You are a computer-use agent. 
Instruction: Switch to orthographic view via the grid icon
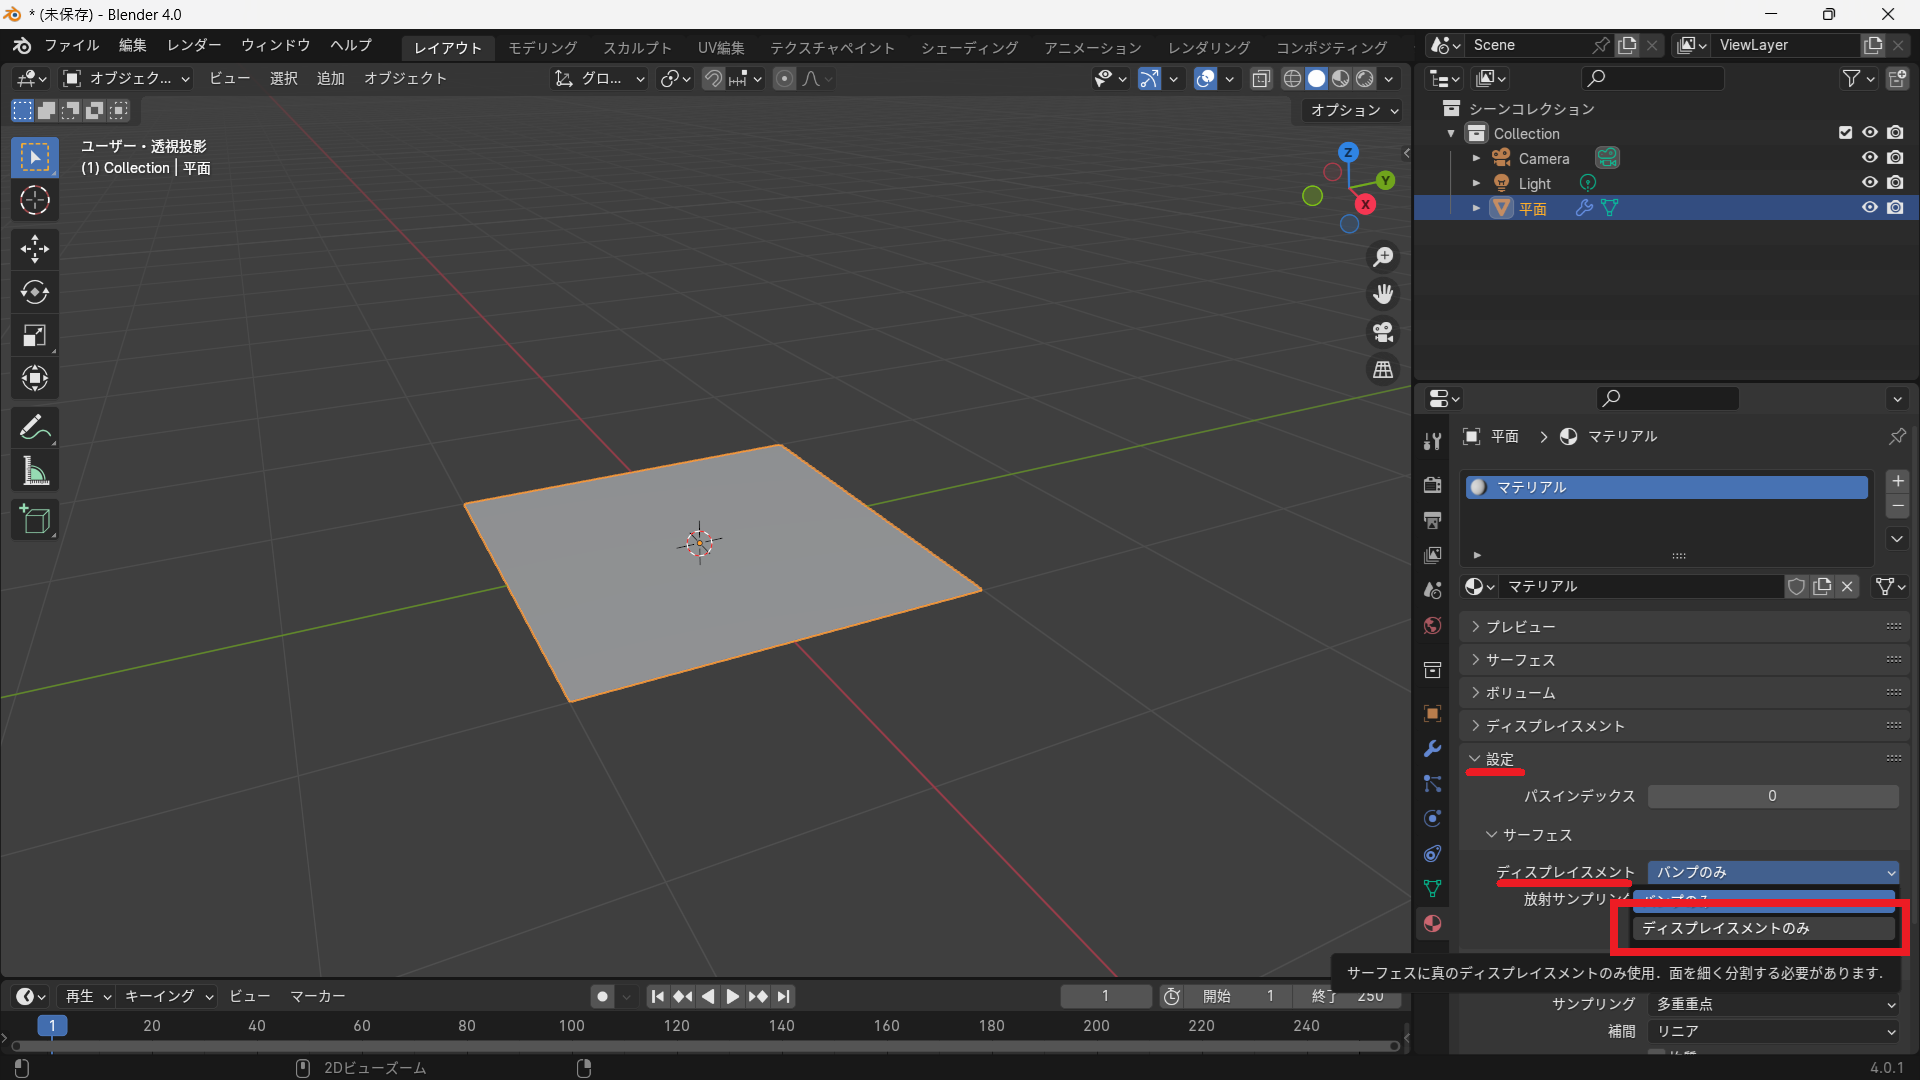pyautogui.click(x=1383, y=370)
